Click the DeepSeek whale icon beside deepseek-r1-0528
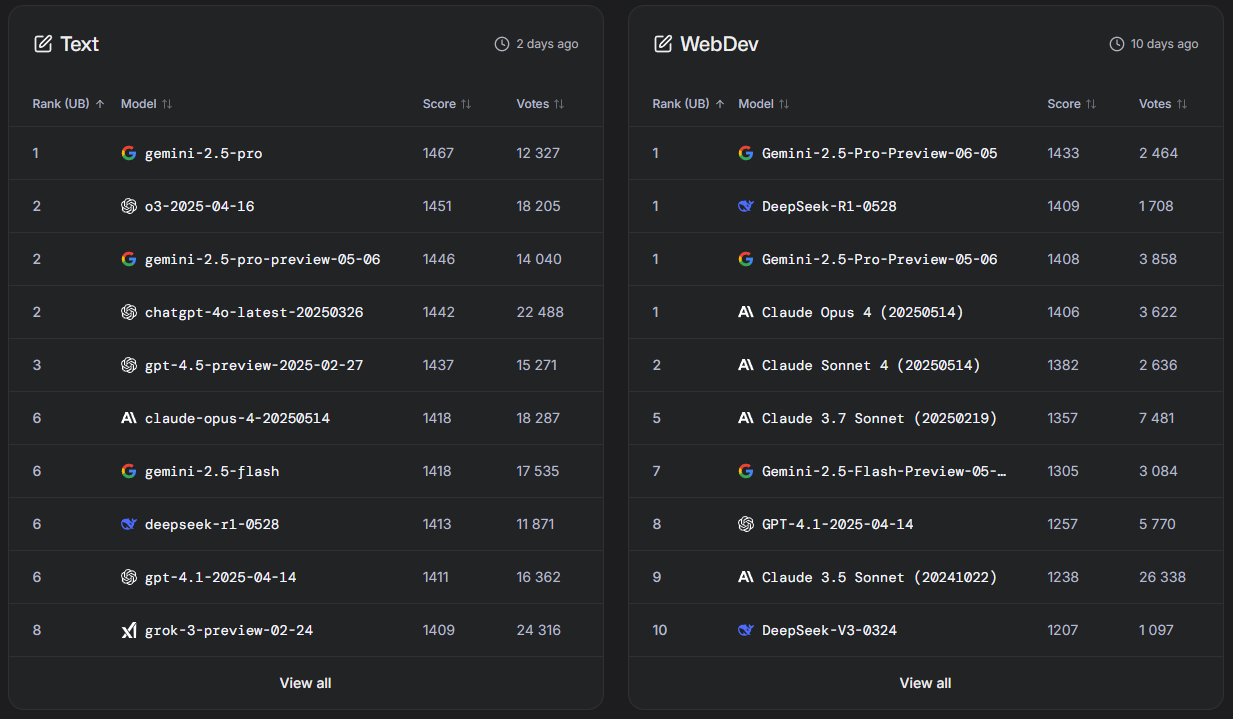Image resolution: width=1233 pixels, height=719 pixels. click(128, 524)
